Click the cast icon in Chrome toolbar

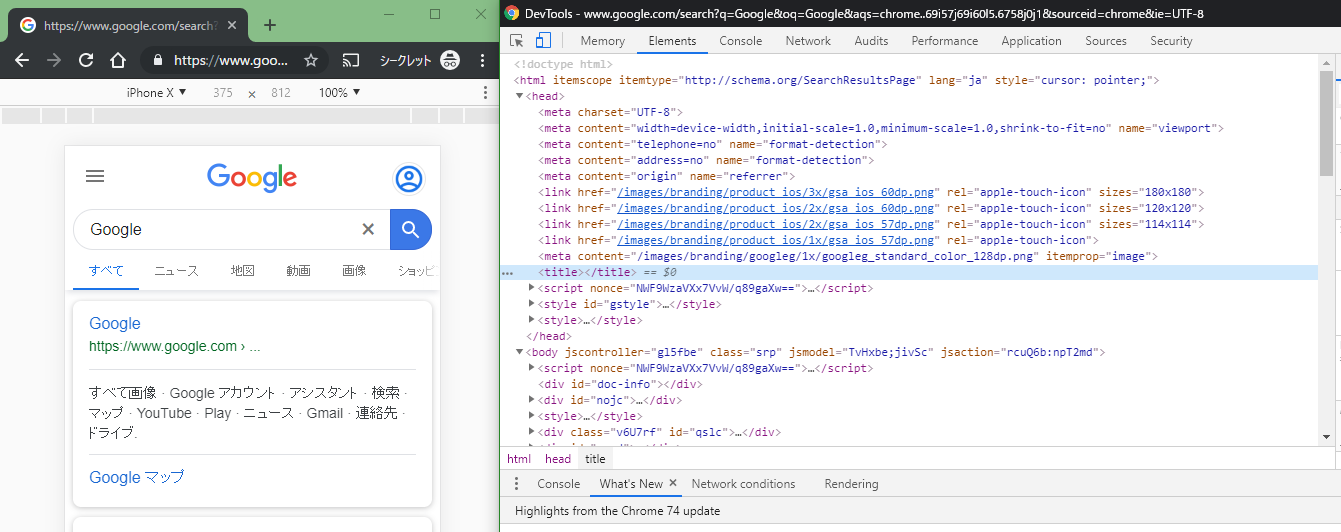pyautogui.click(x=351, y=60)
